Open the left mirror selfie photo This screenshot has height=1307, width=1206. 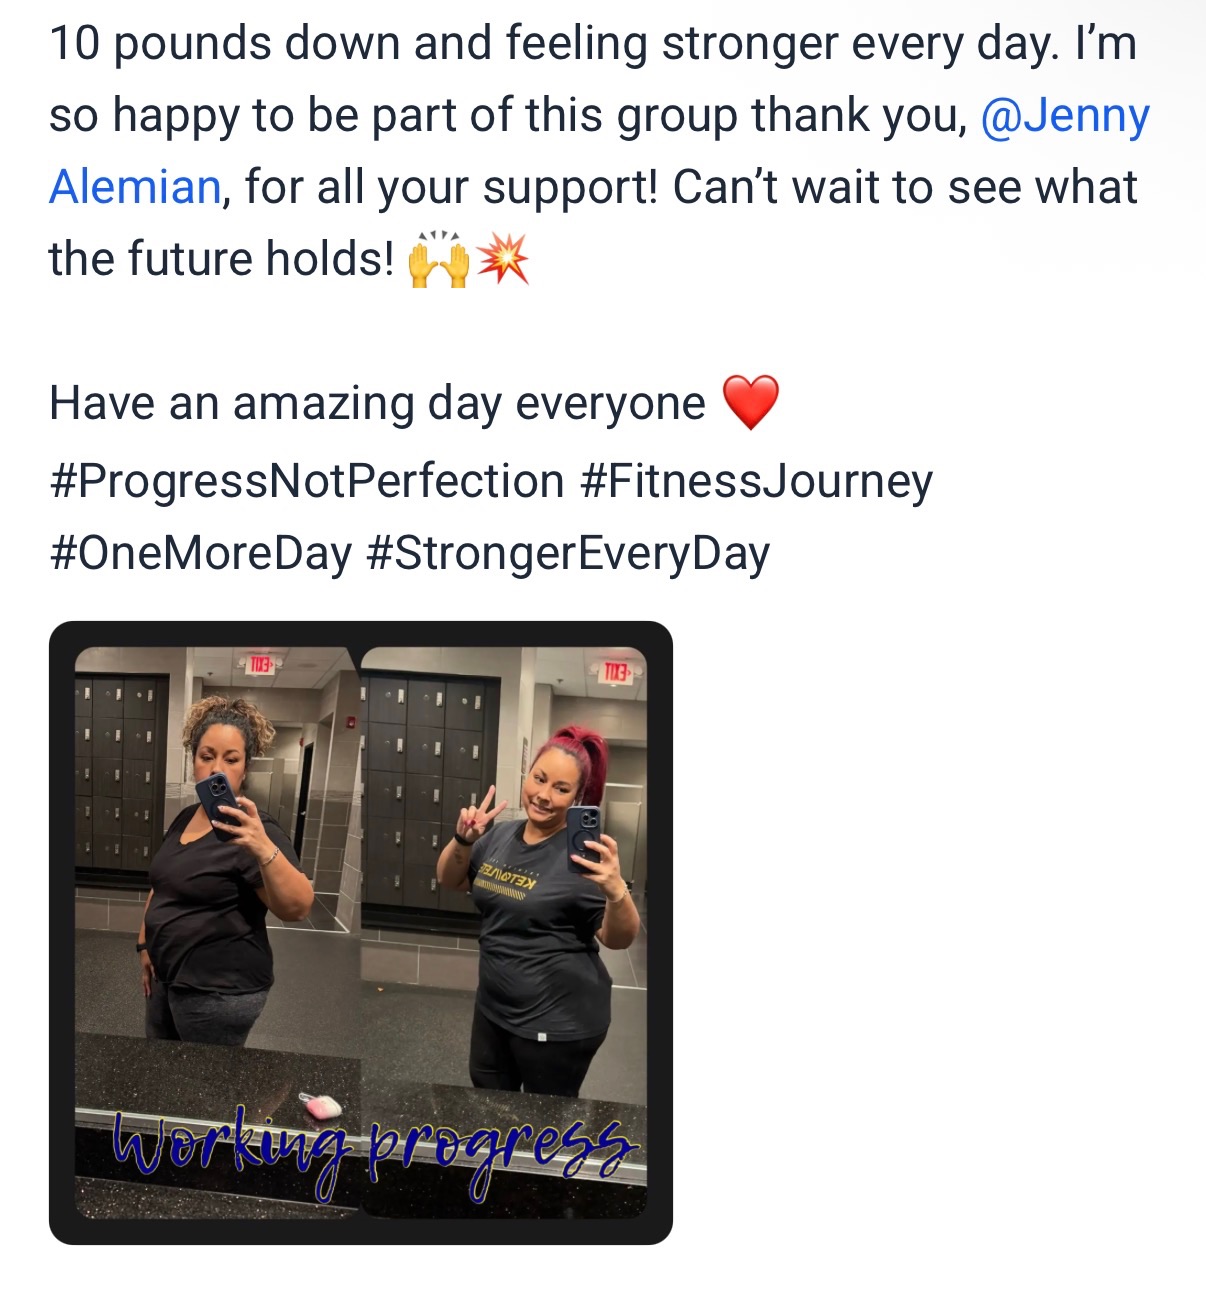[215, 930]
